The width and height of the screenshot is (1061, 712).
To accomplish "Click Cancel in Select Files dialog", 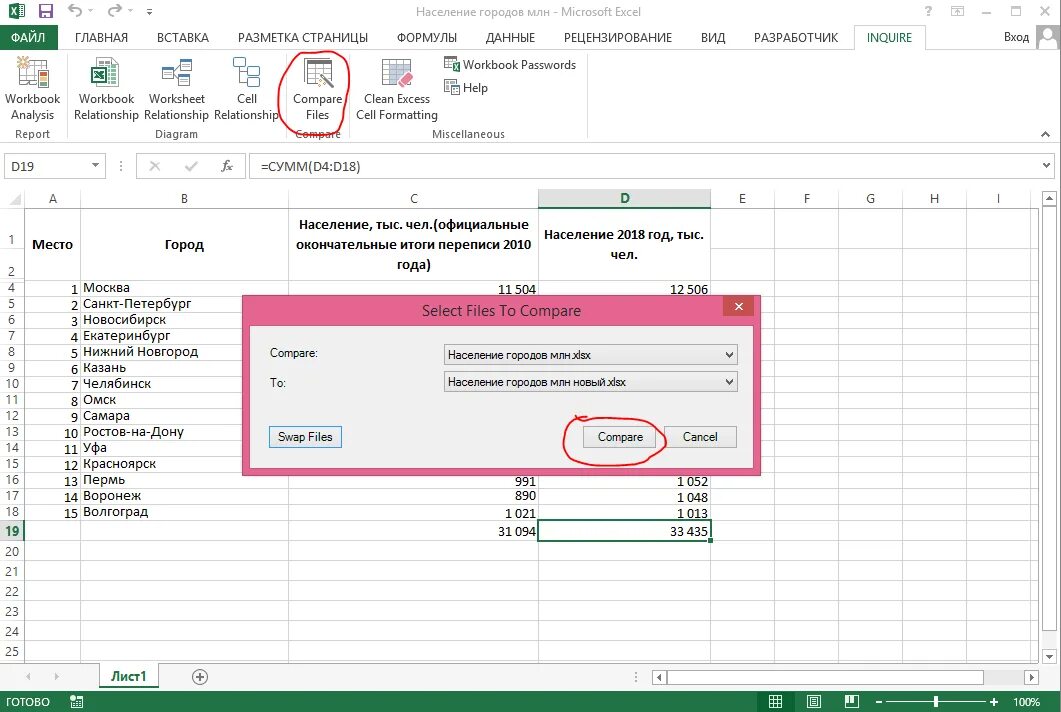I will 700,437.
